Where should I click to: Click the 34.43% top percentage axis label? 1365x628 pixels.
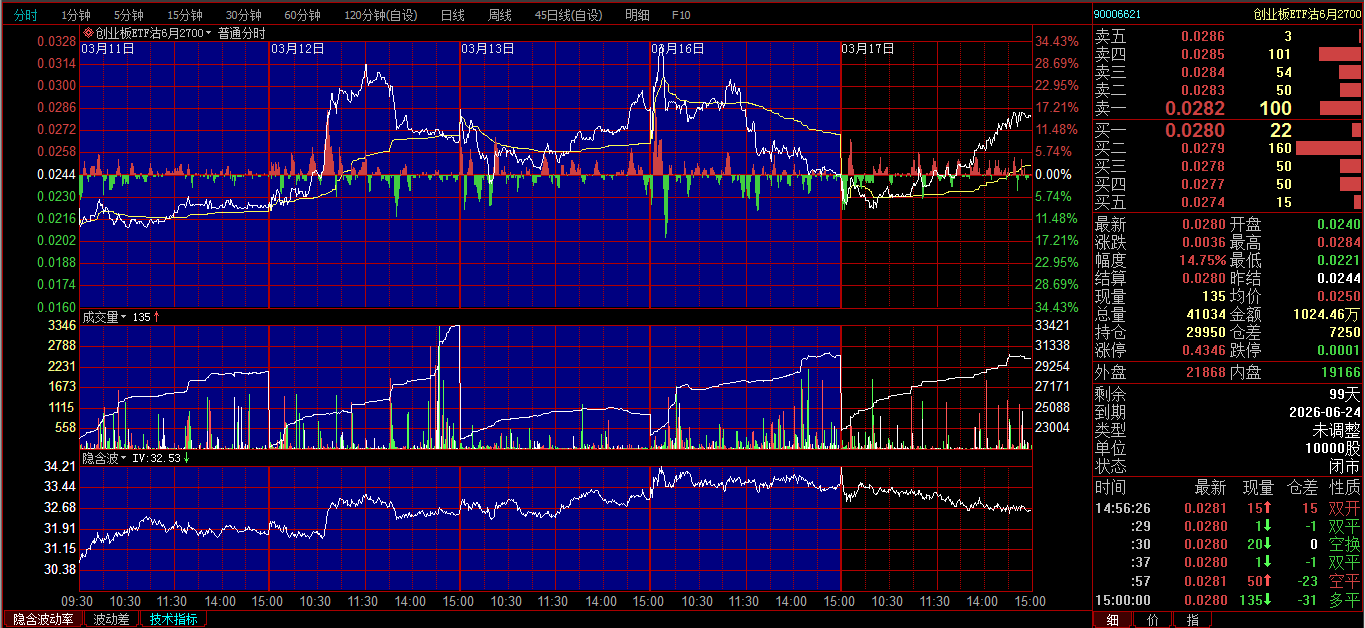[x=1057, y=41]
